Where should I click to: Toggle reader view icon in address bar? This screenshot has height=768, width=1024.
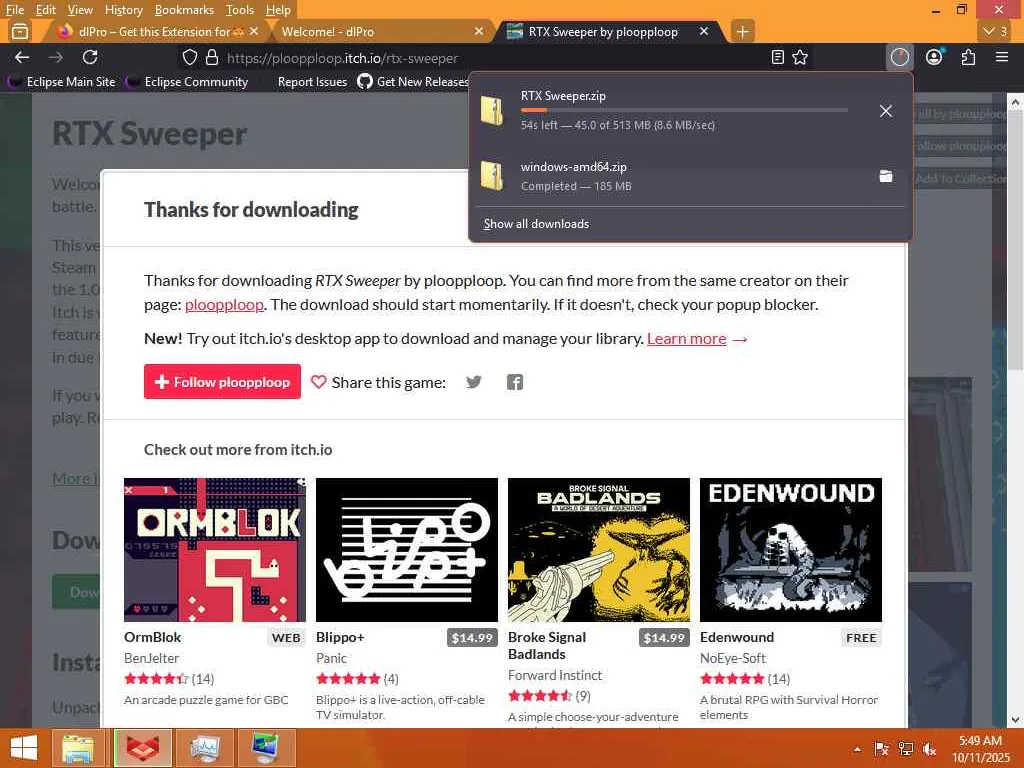[777, 57]
